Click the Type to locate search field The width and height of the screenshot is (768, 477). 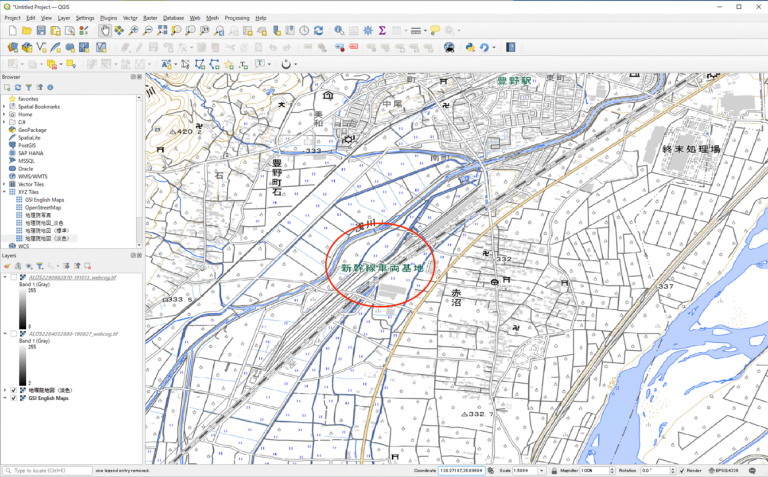(48, 471)
